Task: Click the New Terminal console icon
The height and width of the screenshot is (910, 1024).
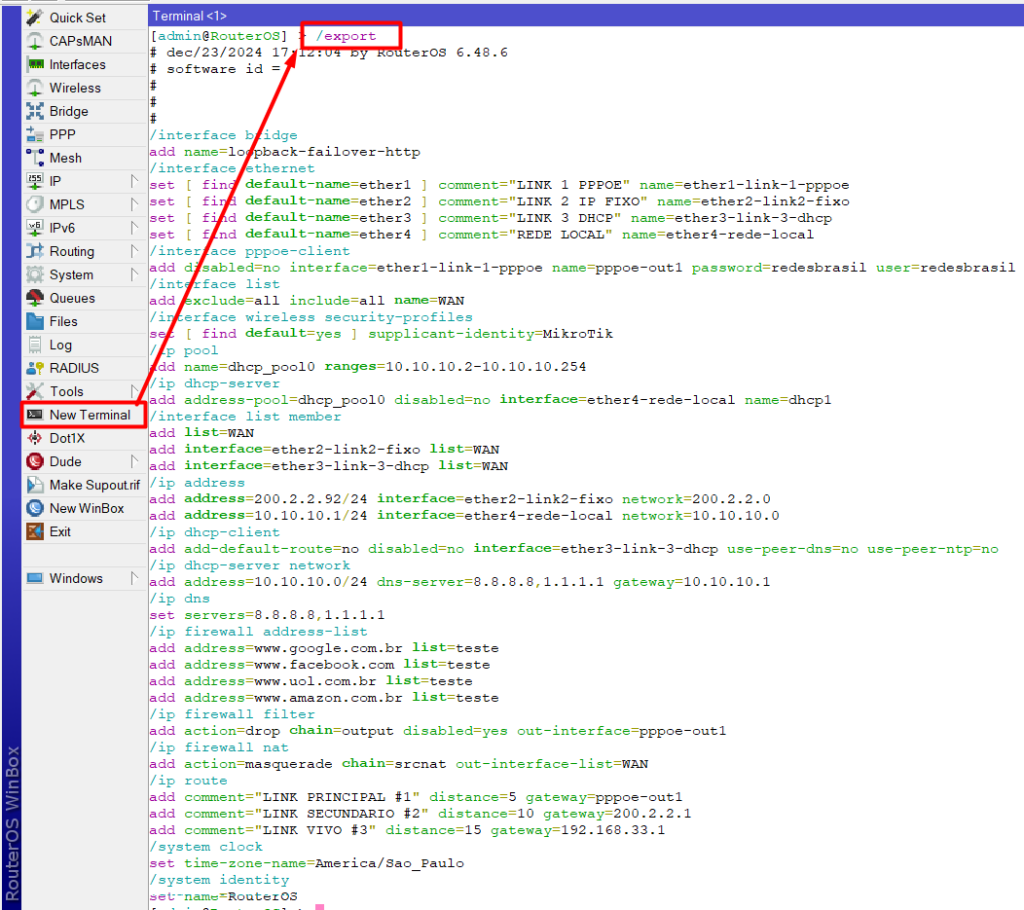Action: click(x=35, y=415)
